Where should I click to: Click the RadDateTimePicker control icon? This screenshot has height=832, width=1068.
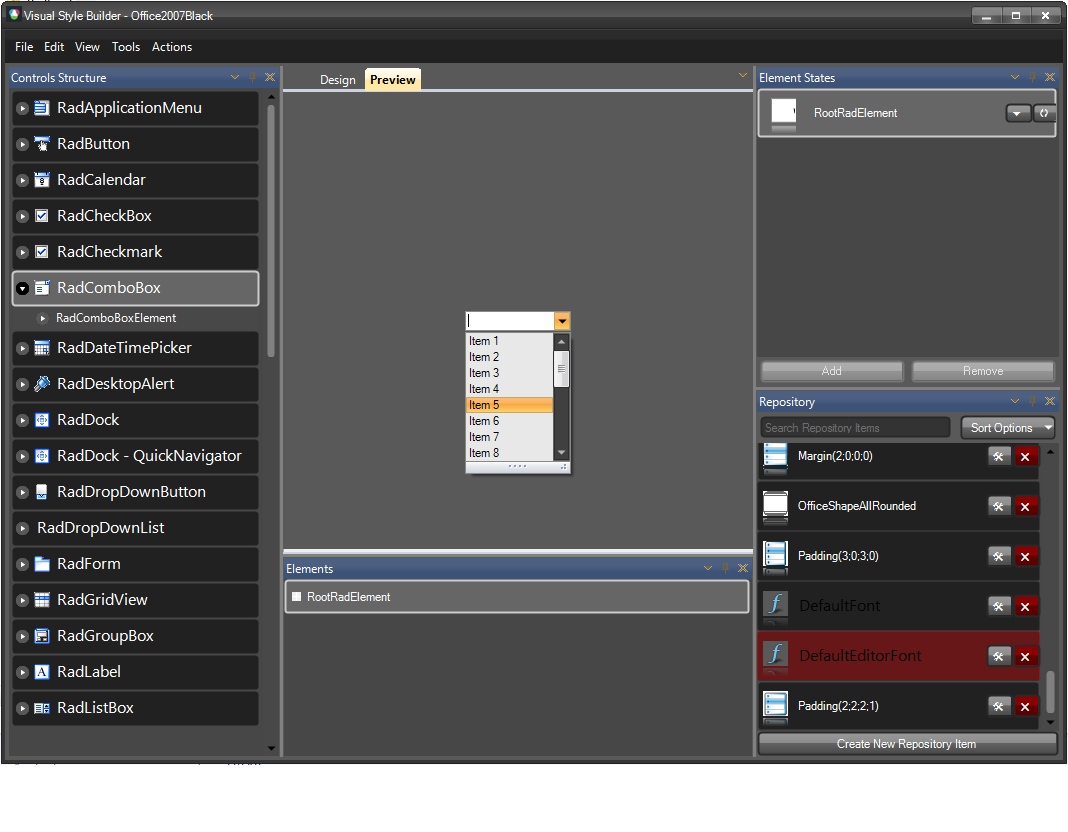point(42,349)
